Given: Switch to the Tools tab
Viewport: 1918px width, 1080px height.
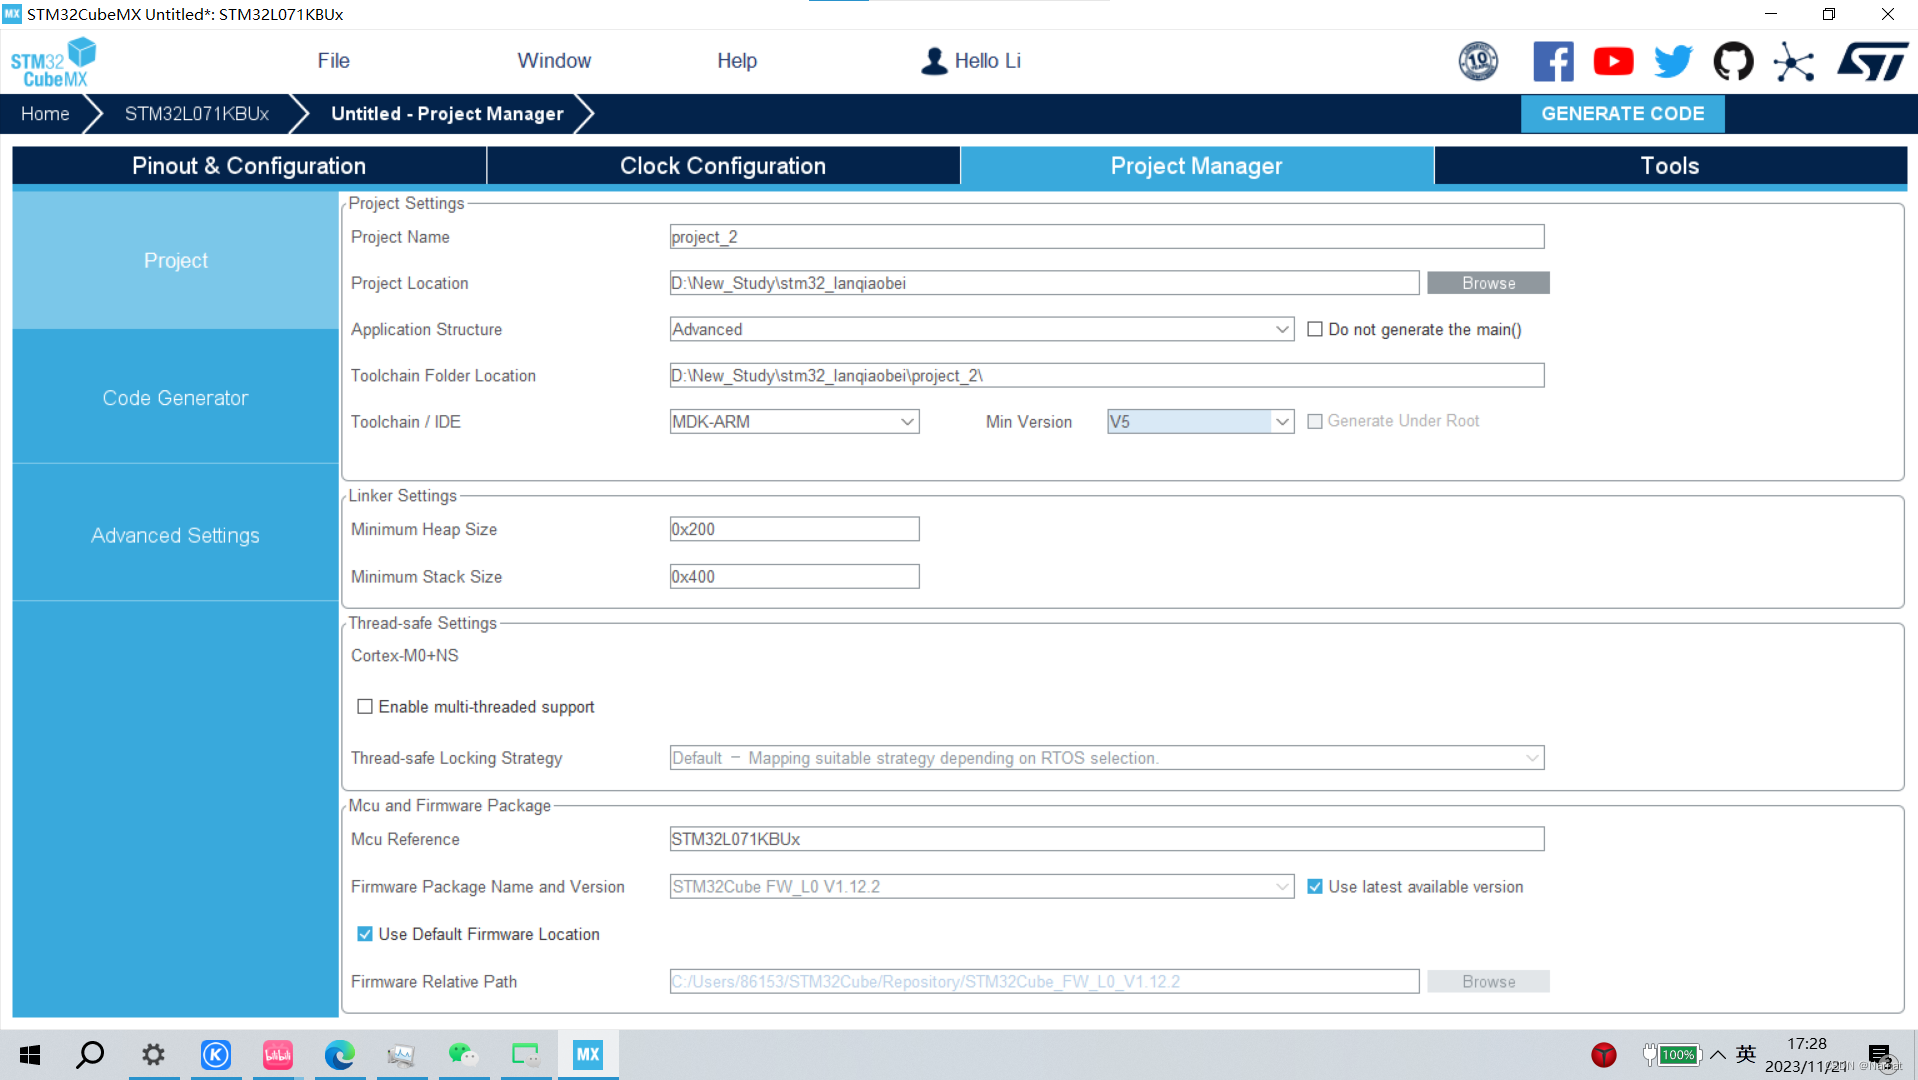Looking at the screenshot, I should click(x=1670, y=166).
